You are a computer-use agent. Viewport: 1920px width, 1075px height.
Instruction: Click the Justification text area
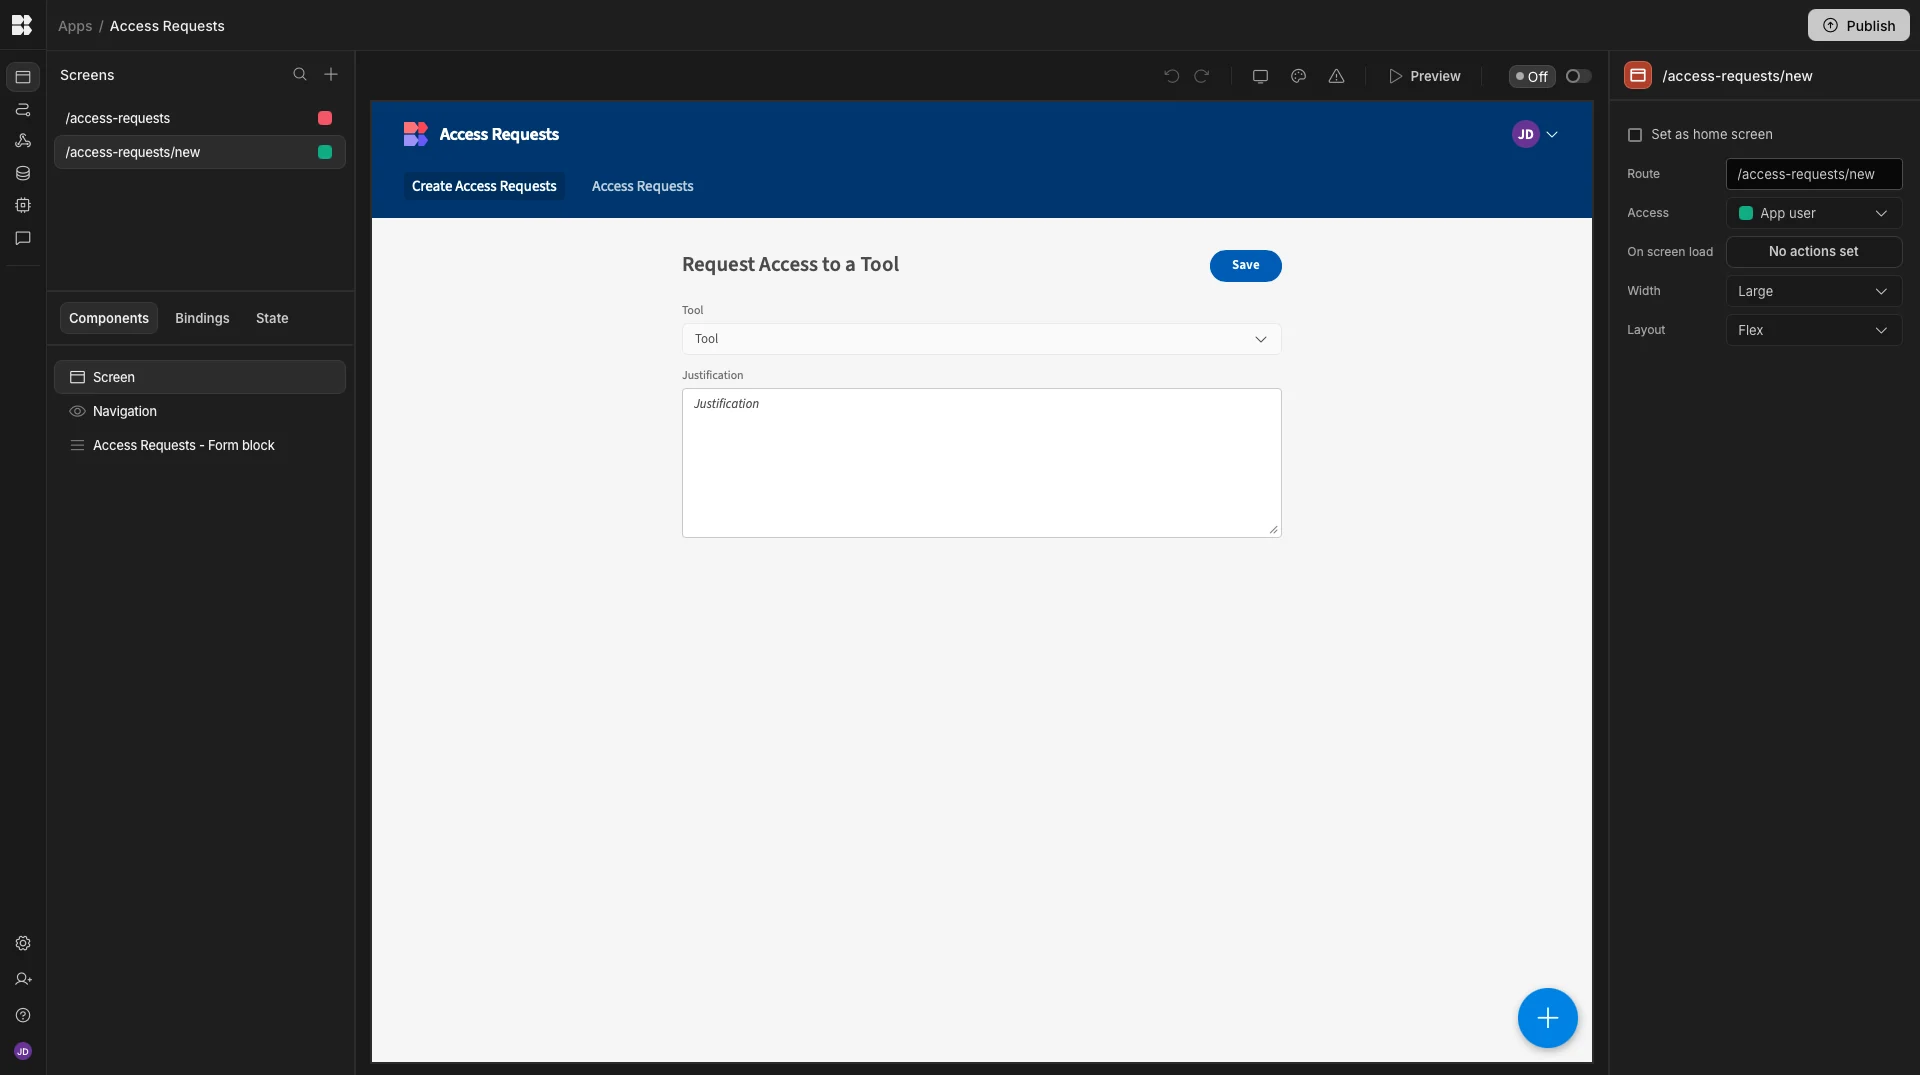[981, 463]
